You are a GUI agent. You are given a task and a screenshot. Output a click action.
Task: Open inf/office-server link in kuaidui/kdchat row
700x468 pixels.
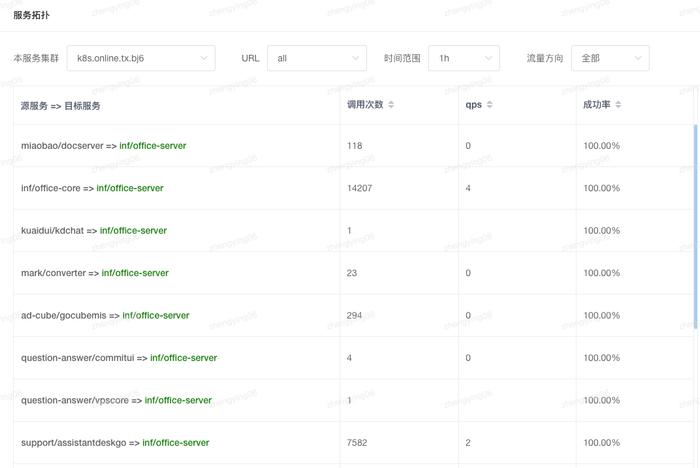click(133, 230)
